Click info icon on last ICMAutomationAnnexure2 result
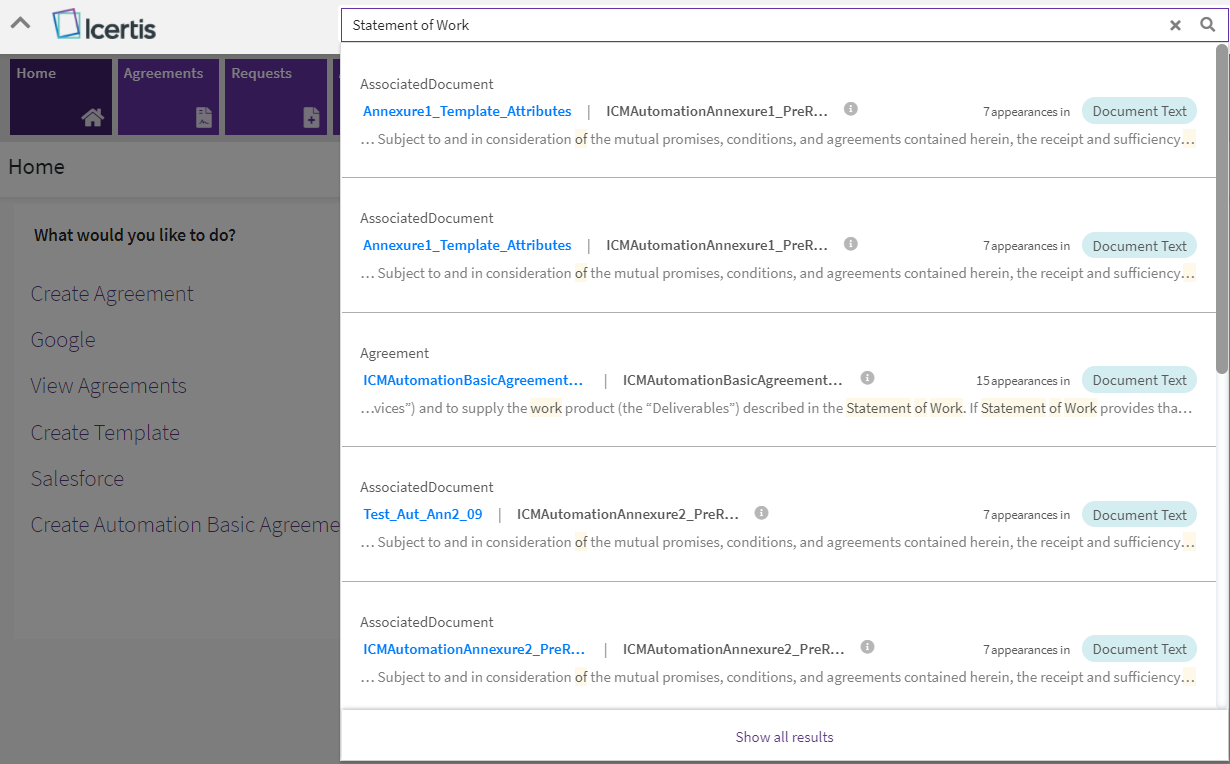This screenshot has height=764, width=1230. pos(867,647)
